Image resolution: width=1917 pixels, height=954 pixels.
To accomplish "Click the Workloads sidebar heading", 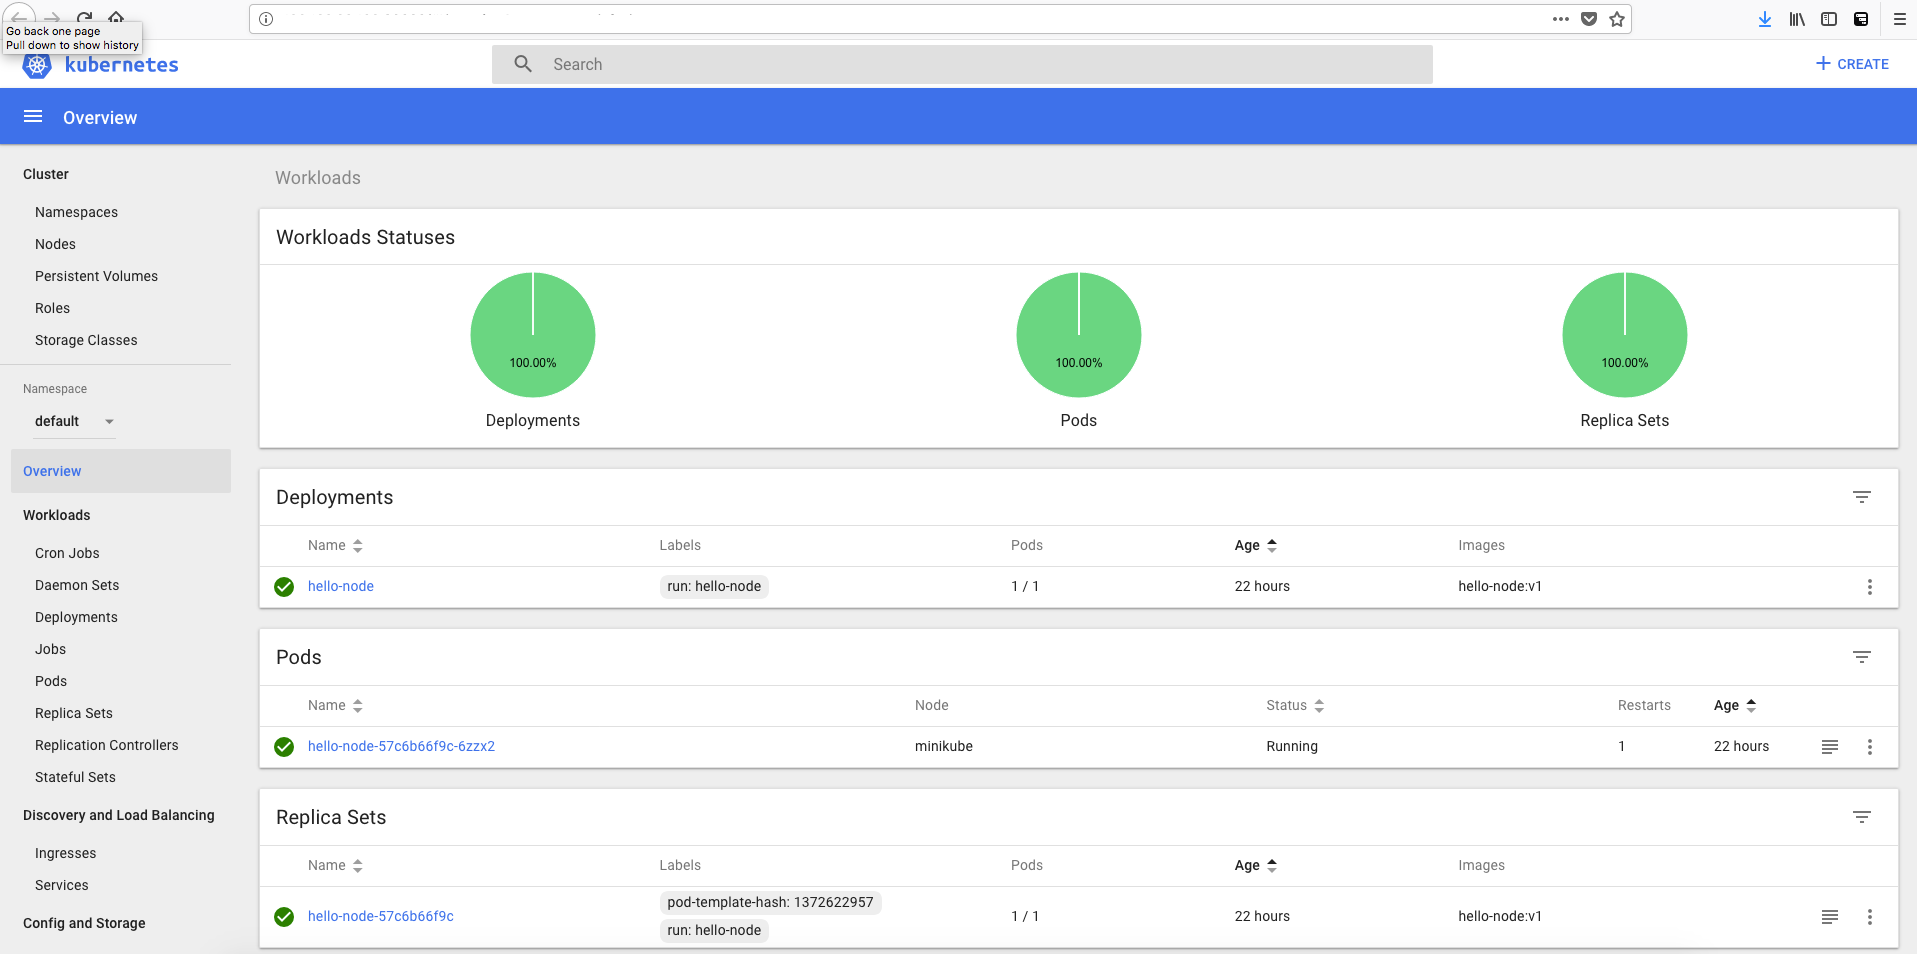I will (56, 515).
